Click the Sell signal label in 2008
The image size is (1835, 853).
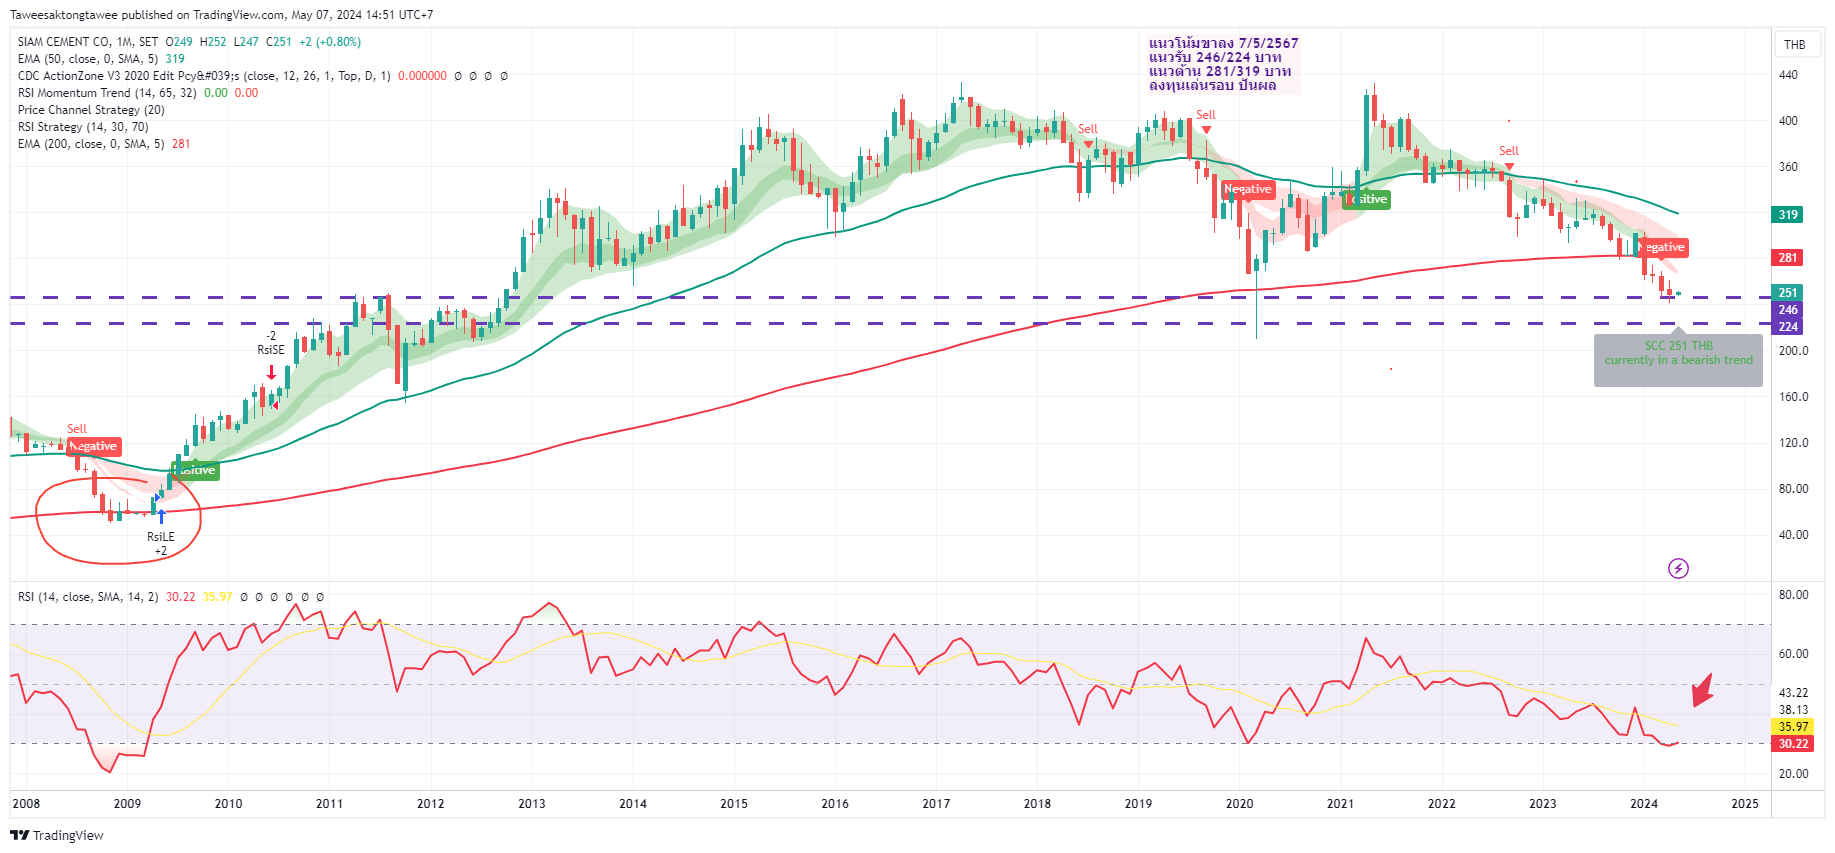click(77, 429)
